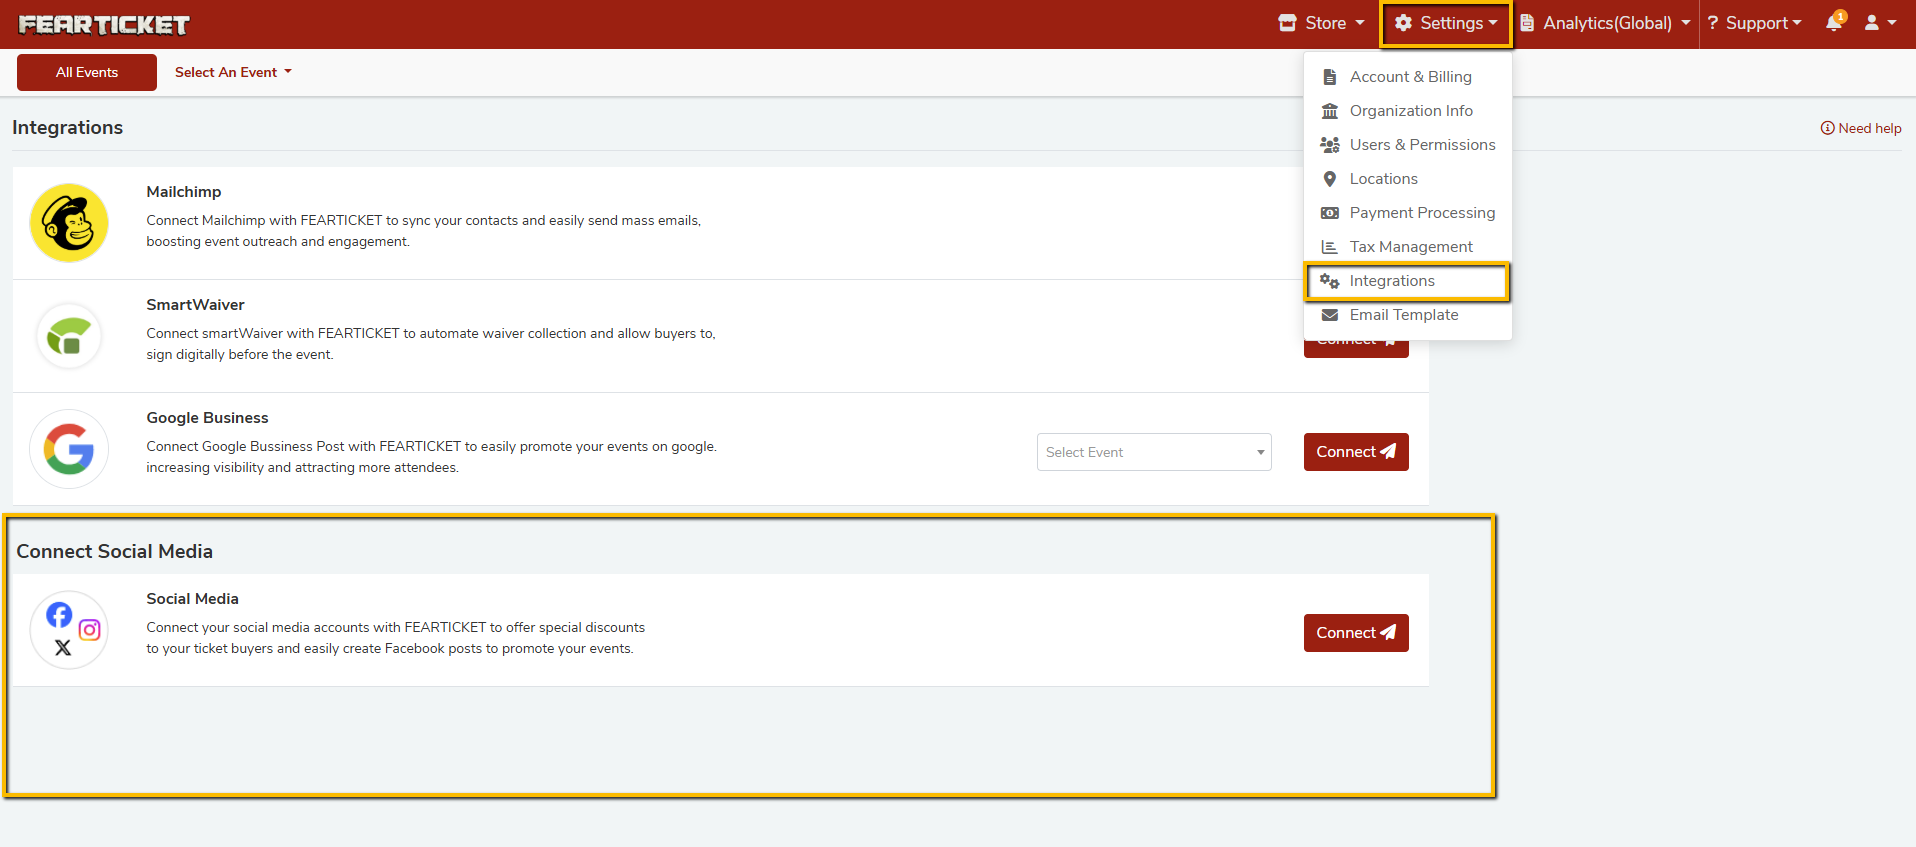
Task: Click the Integrations page title
Action: (67, 127)
